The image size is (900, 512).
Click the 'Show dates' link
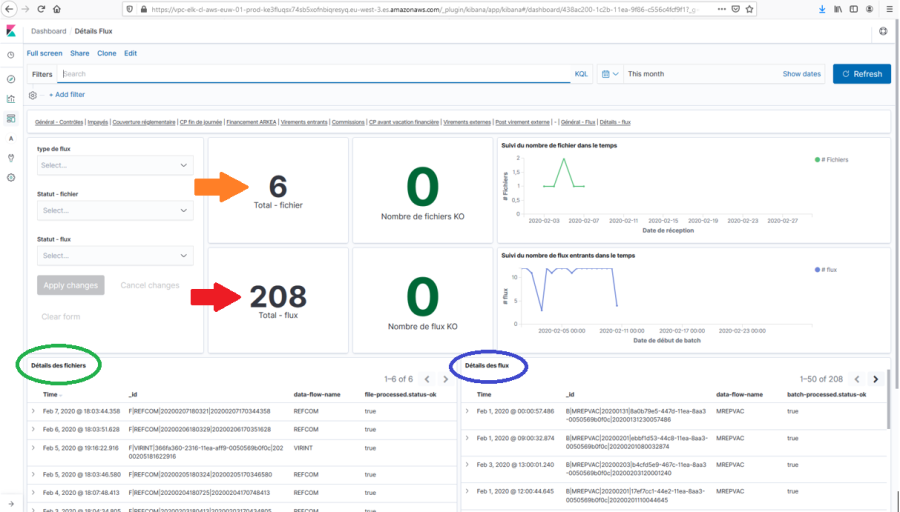[801, 74]
